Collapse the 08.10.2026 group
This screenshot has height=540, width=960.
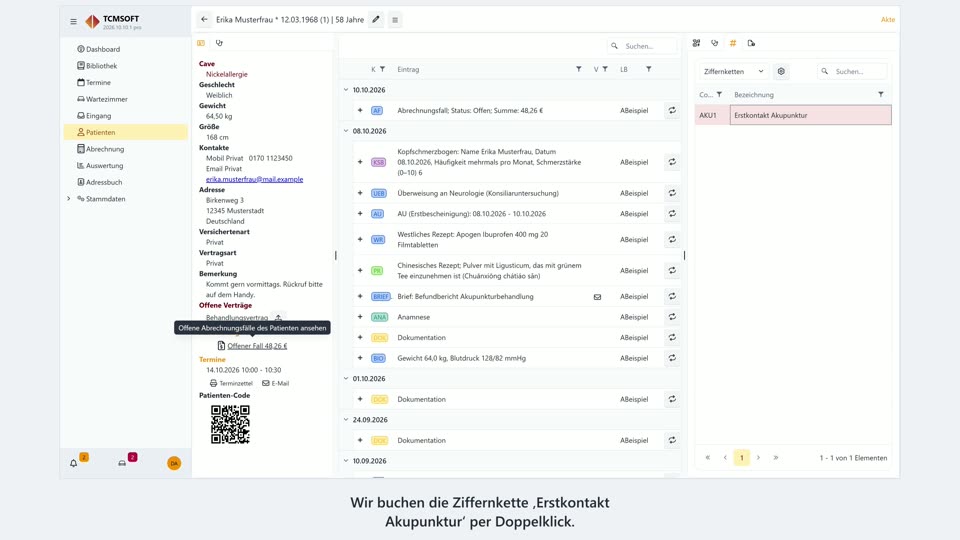click(x=346, y=130)
